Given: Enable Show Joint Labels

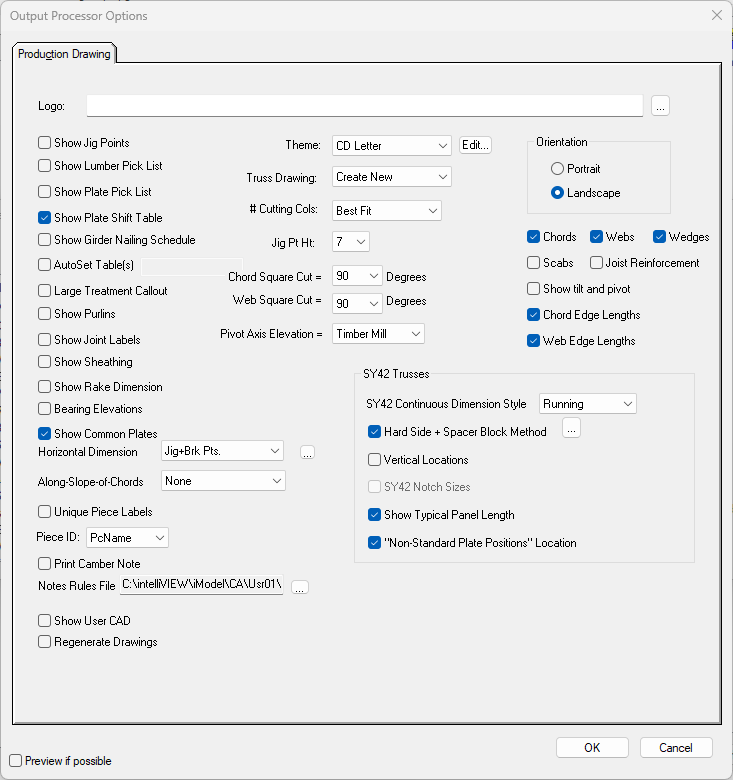Looking at the screenshot, I should tap(44, 340).
